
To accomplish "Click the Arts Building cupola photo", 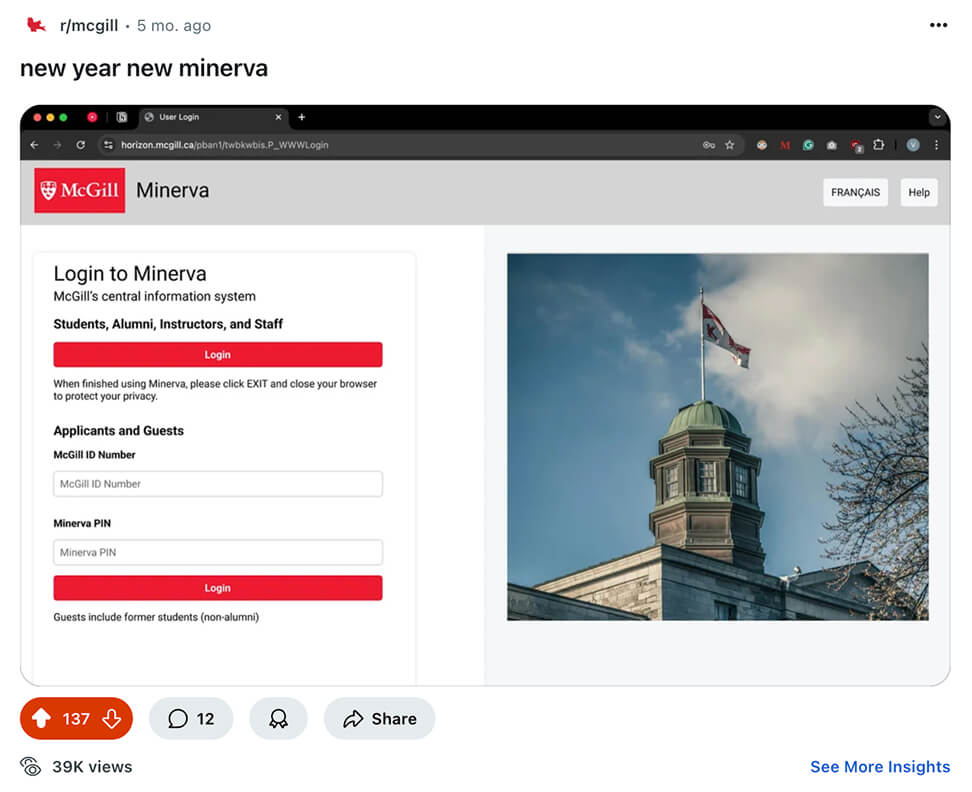I will (x=718, y=437).
